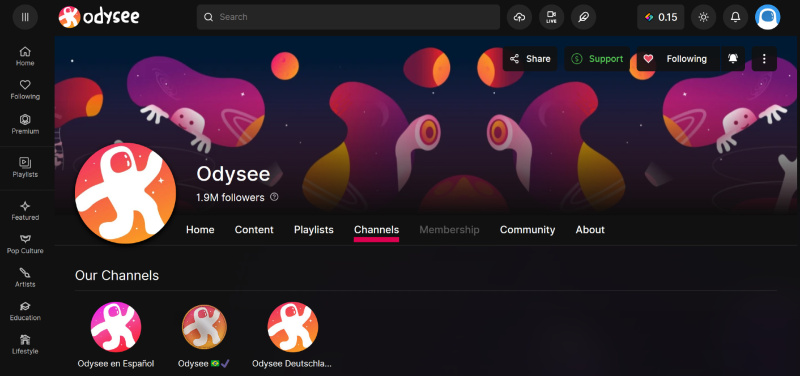Screen dimensions: 800x376
Task: Open Playlists in sidebar
Action: click(x=25, y=168)
